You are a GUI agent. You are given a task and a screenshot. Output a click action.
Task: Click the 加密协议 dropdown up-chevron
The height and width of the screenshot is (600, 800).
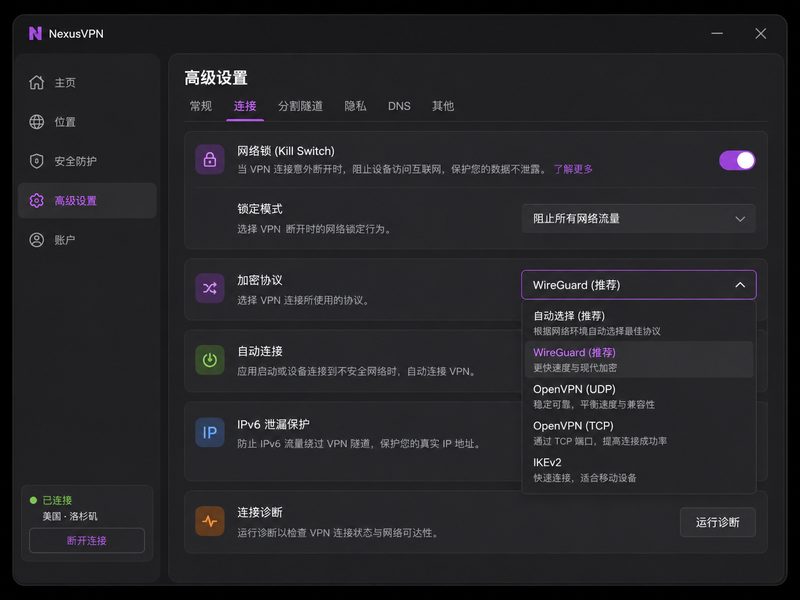740,285
